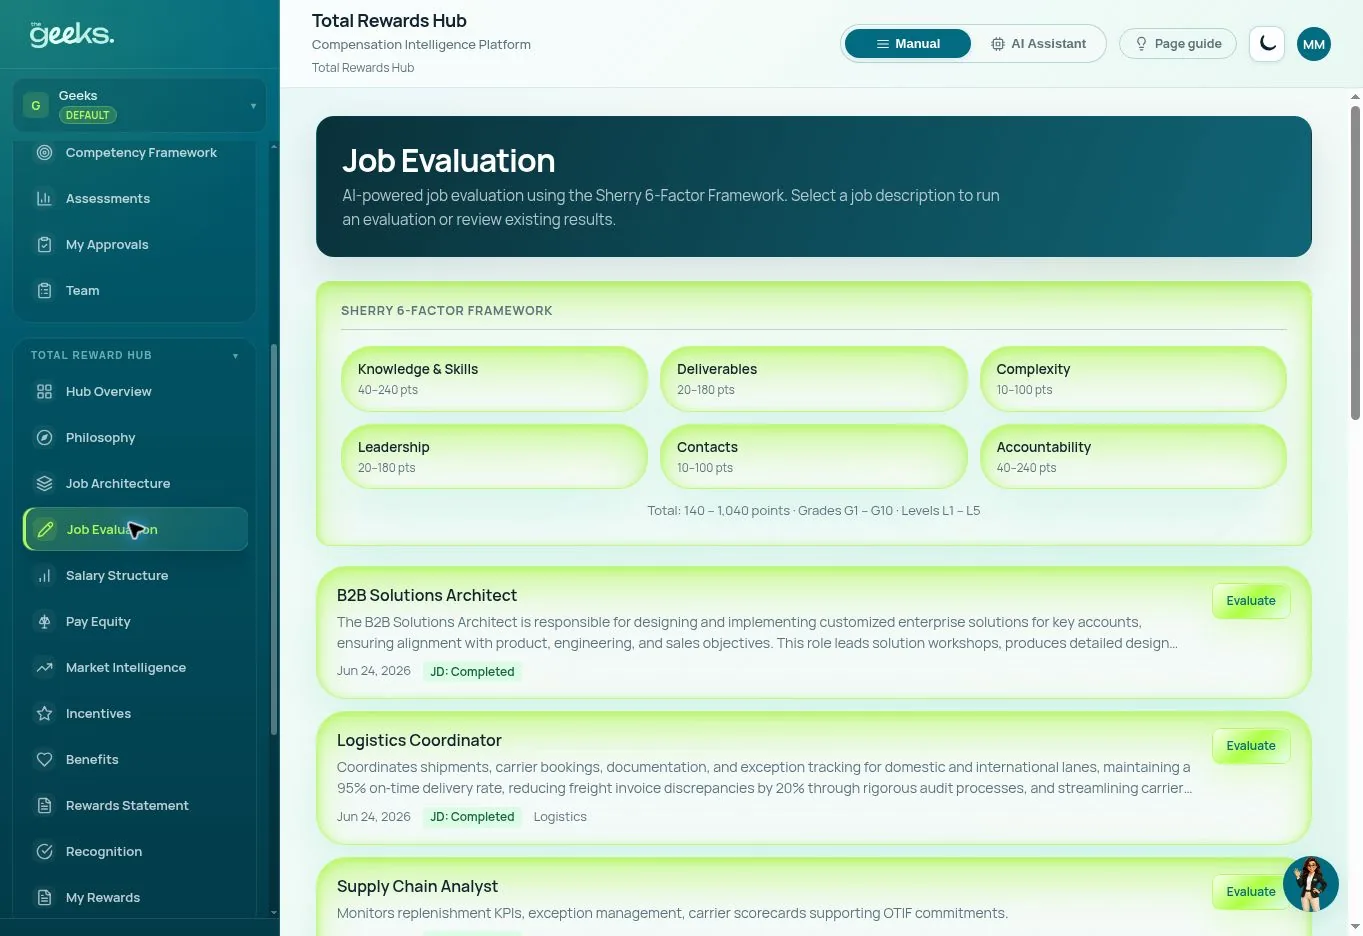Click the Competency Framework target icon
This screenshot has width=1363, height=936.
point(44,153)
